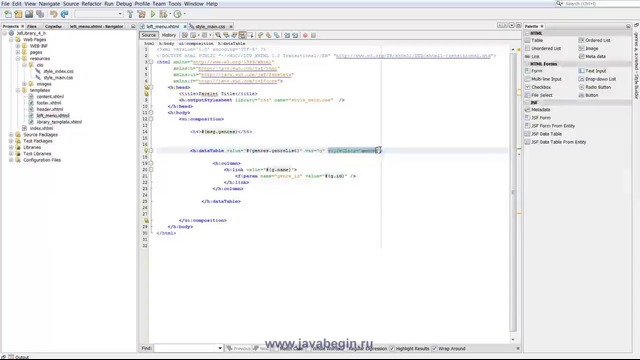Click the Profile Project clock icon
The height and width of the screenshot is (360, 640).
pos(178,14)
